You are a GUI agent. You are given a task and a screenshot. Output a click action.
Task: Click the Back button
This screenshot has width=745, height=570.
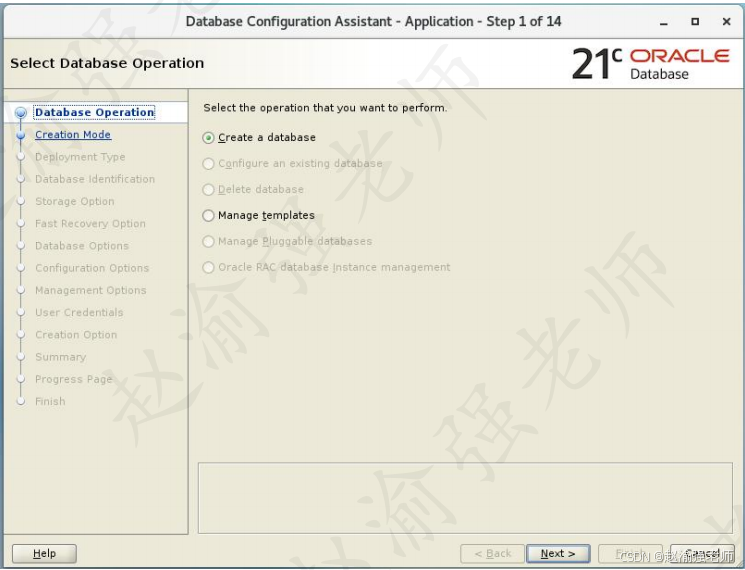tap(492, 554)
